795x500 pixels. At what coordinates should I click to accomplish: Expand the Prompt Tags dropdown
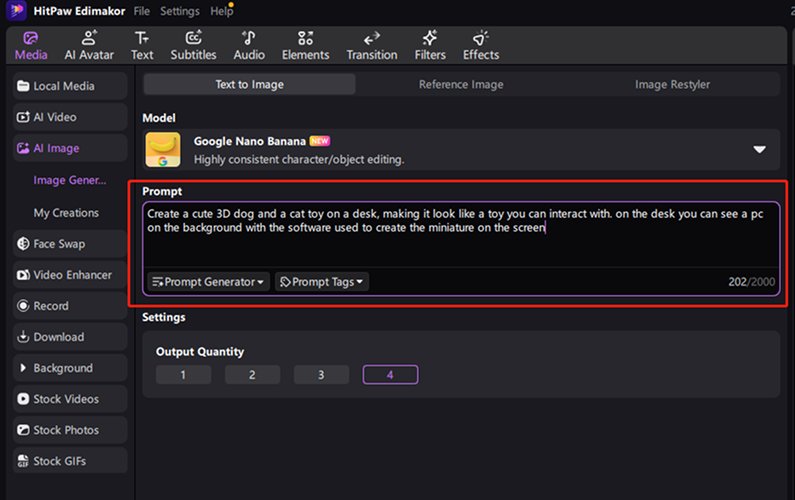[x=321, y=282]
